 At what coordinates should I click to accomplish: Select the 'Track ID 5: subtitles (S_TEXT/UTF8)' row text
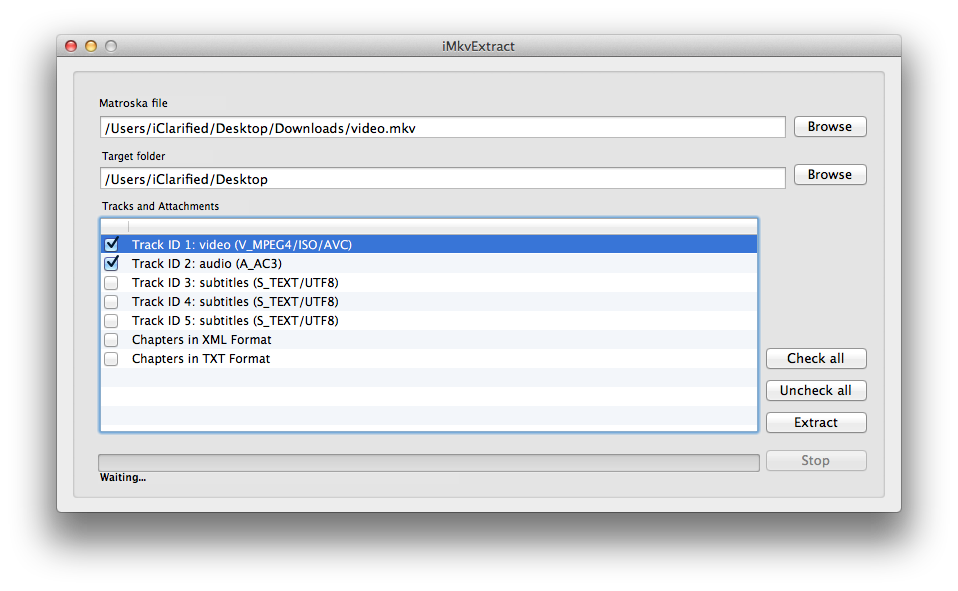(x=235, y=320)
